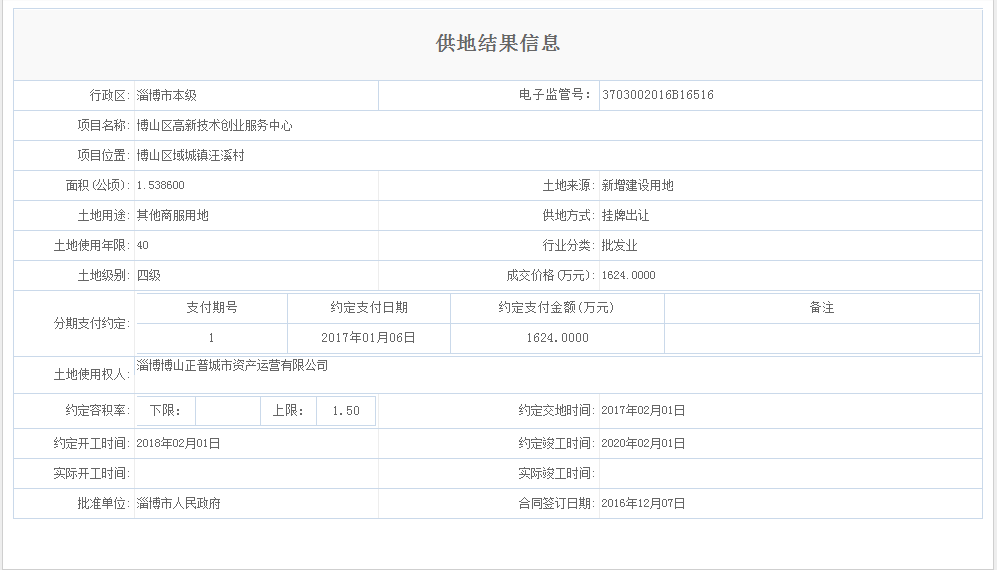Select the land use term 40
997x570 pixels.
click(x=142, y=245)
